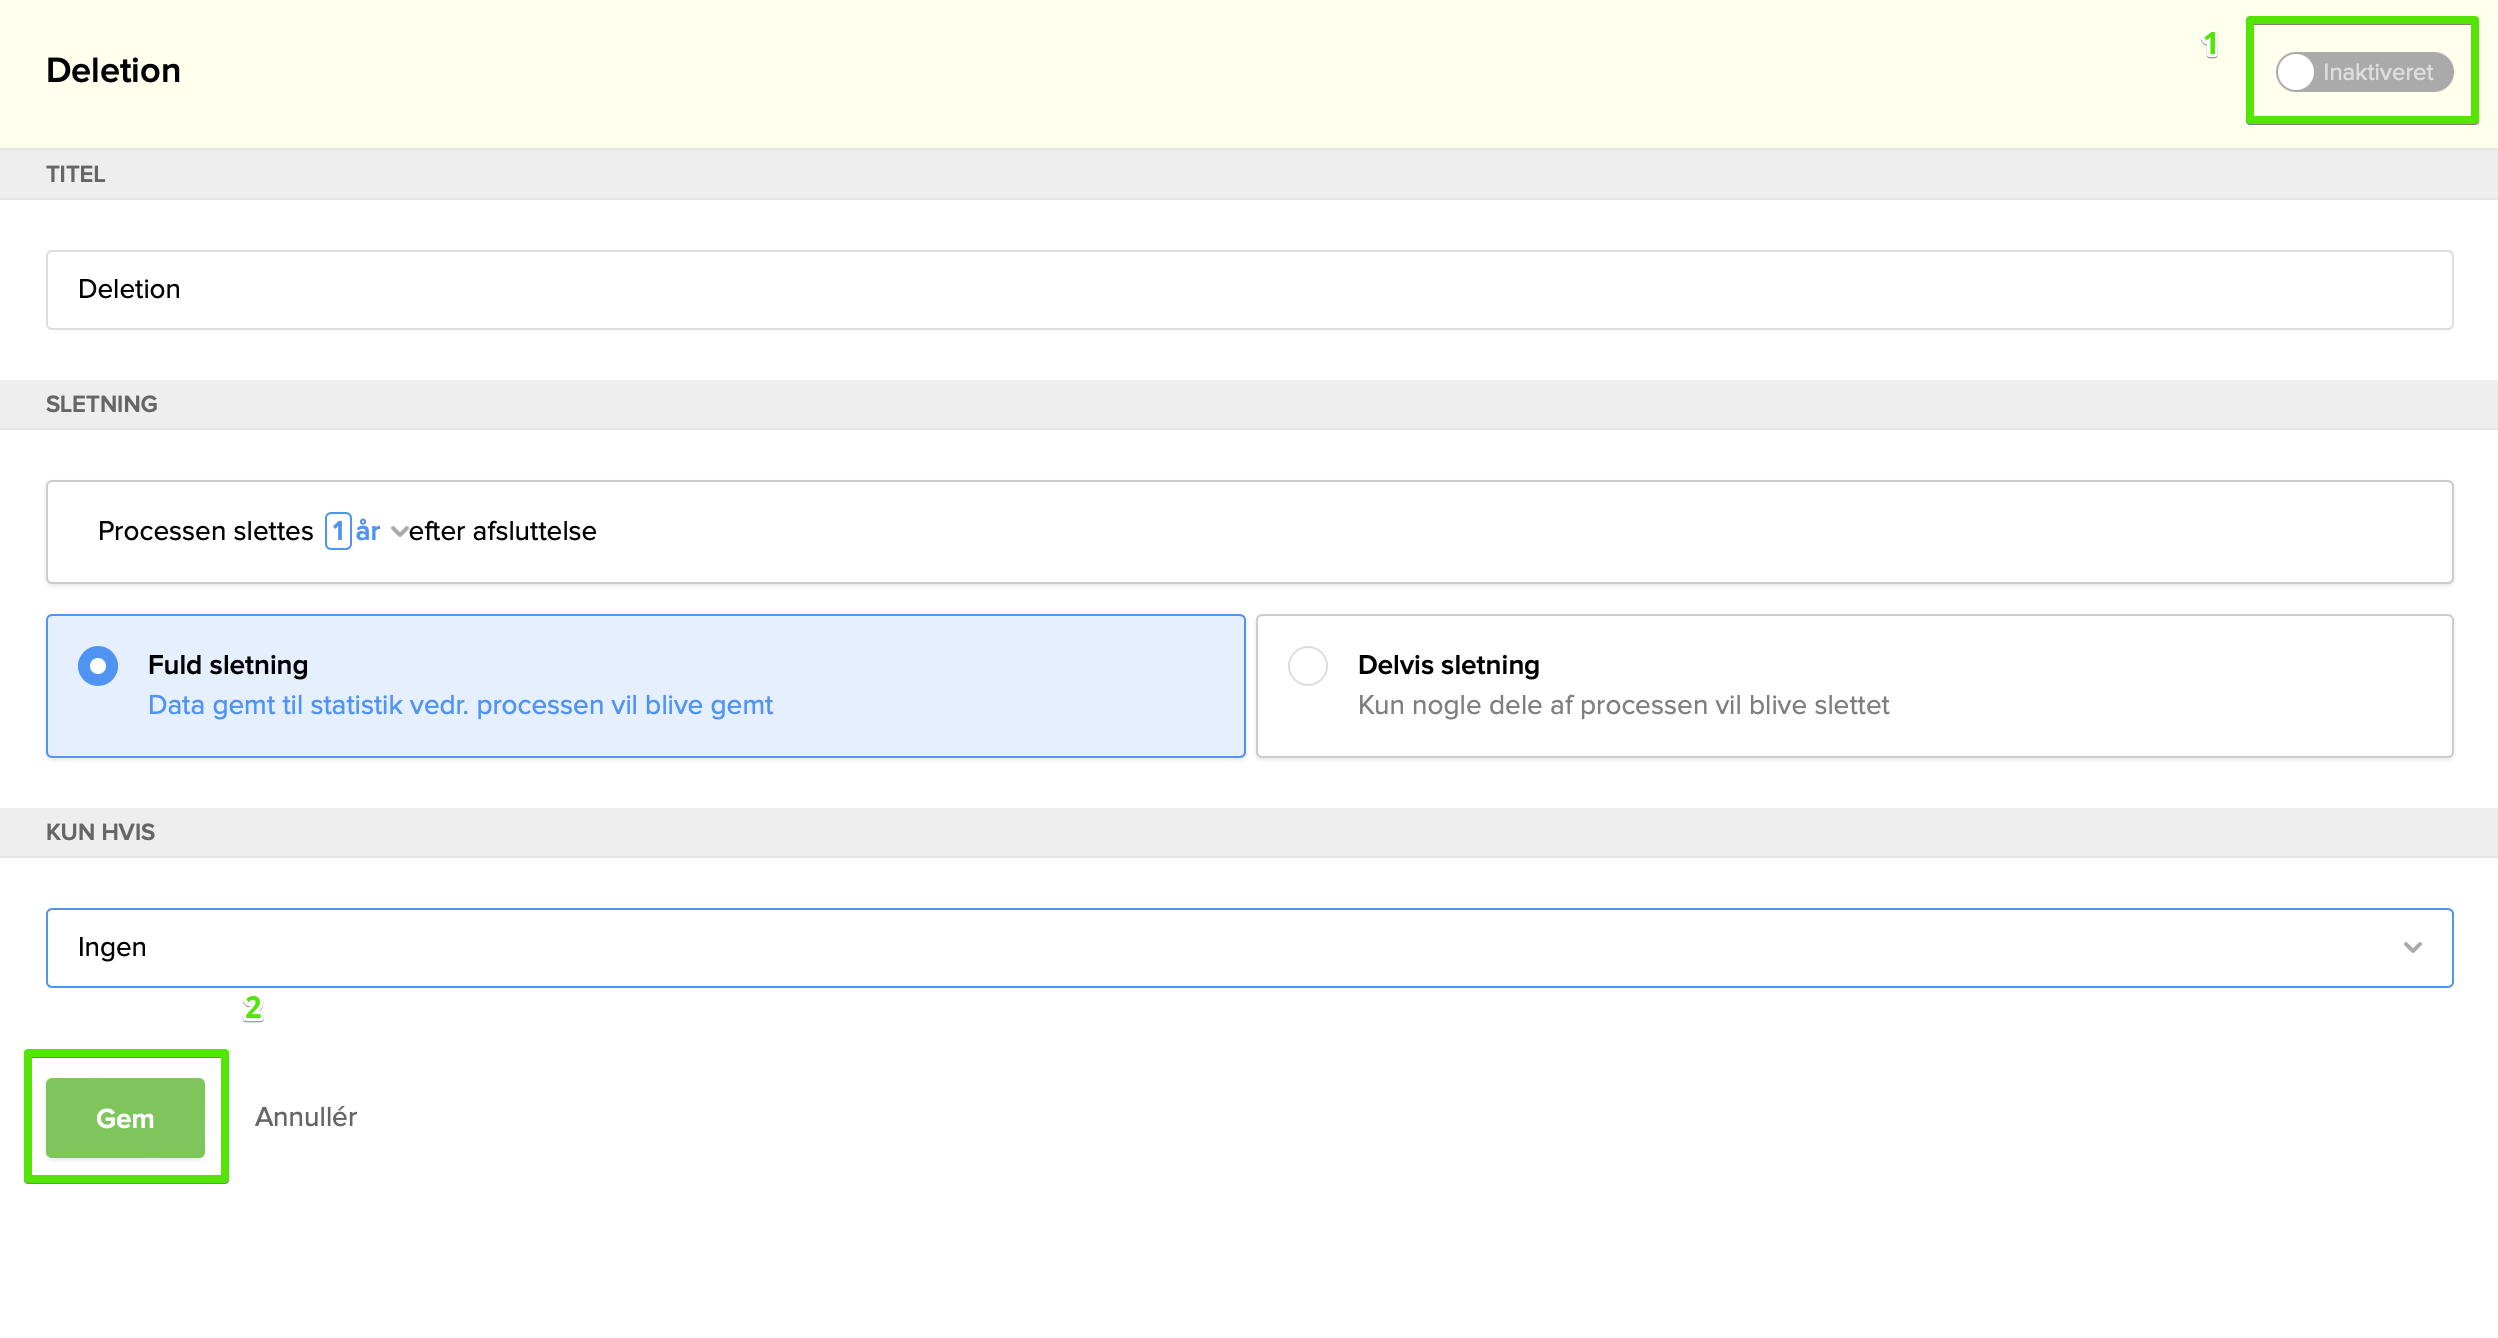Select the Fuld sletning radio button
Image resolution: width=2498 pixels, height=1338 pixels.
[98, 666]
